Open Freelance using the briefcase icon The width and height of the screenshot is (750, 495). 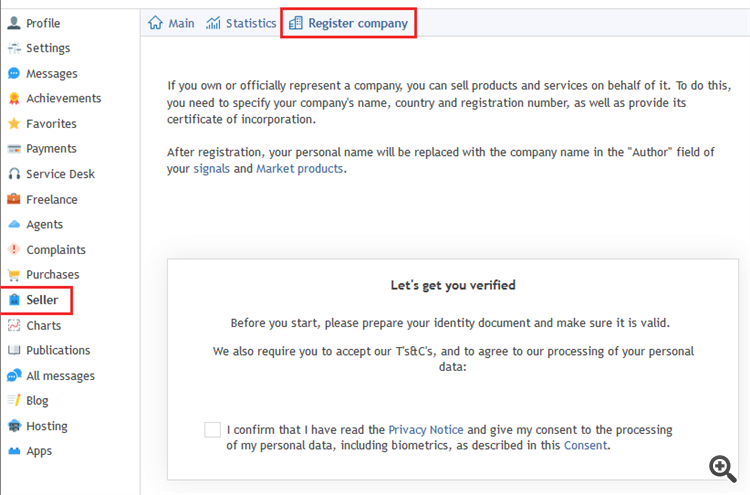point(14,198)
